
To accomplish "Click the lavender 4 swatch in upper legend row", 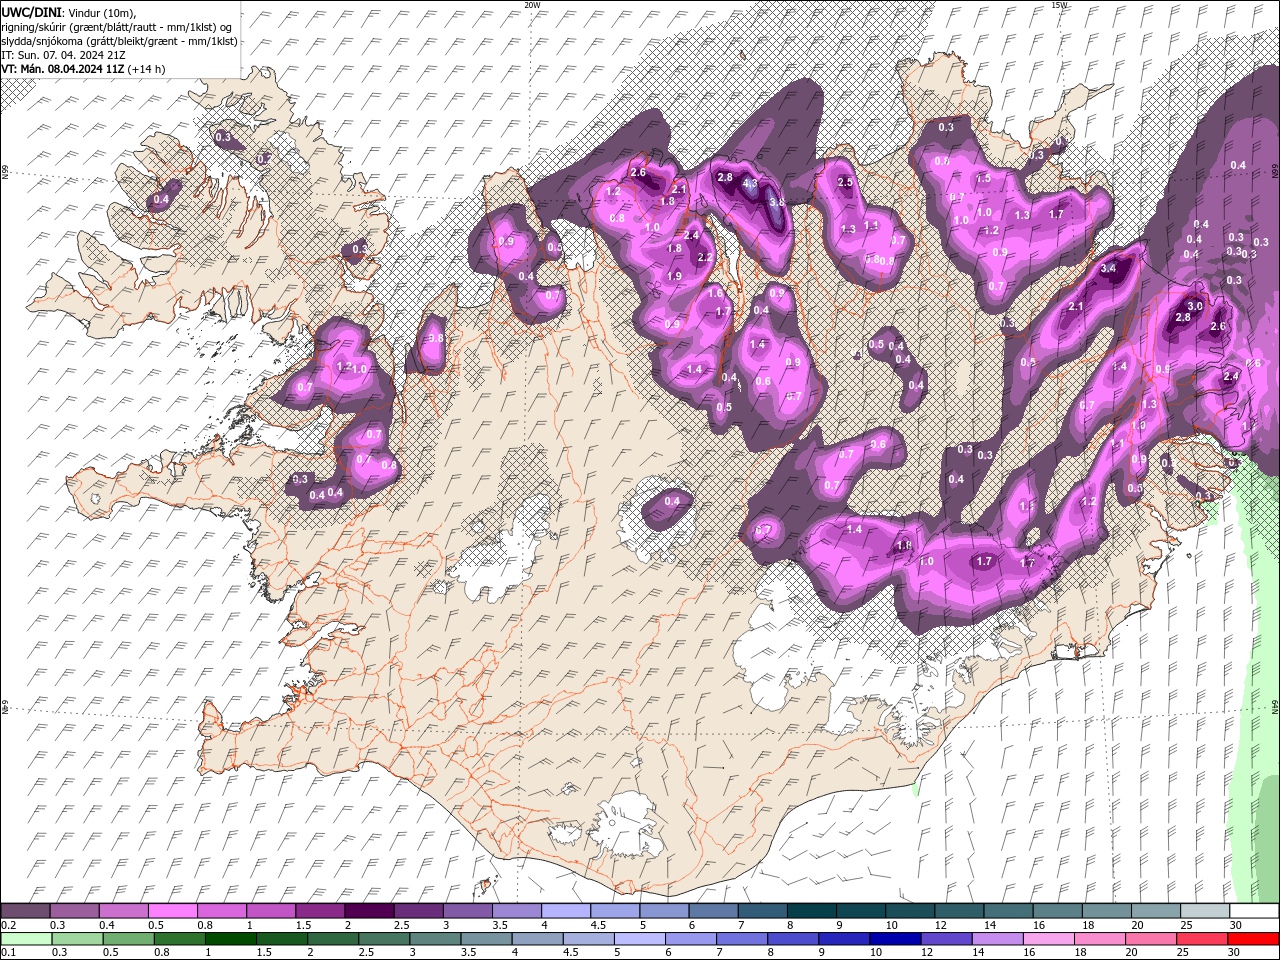I will [x=566, y=911].
